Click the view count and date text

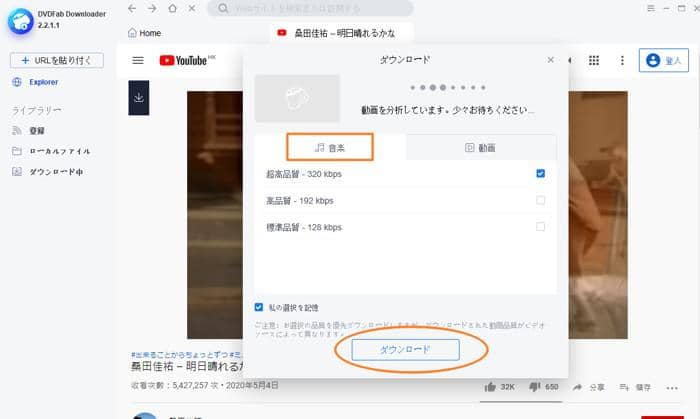[x=204, y=385]
